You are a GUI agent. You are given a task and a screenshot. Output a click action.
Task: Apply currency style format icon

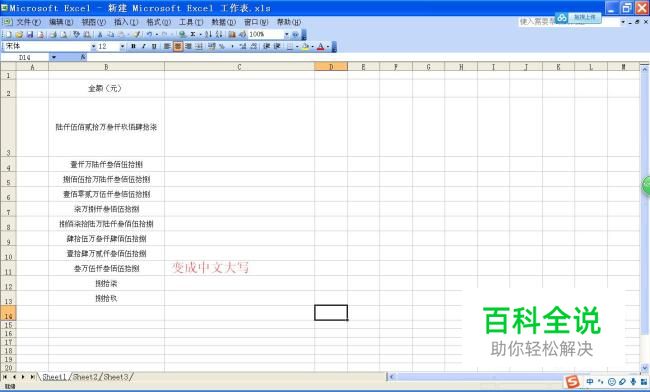pyautogui.click(x=212, y=46)
